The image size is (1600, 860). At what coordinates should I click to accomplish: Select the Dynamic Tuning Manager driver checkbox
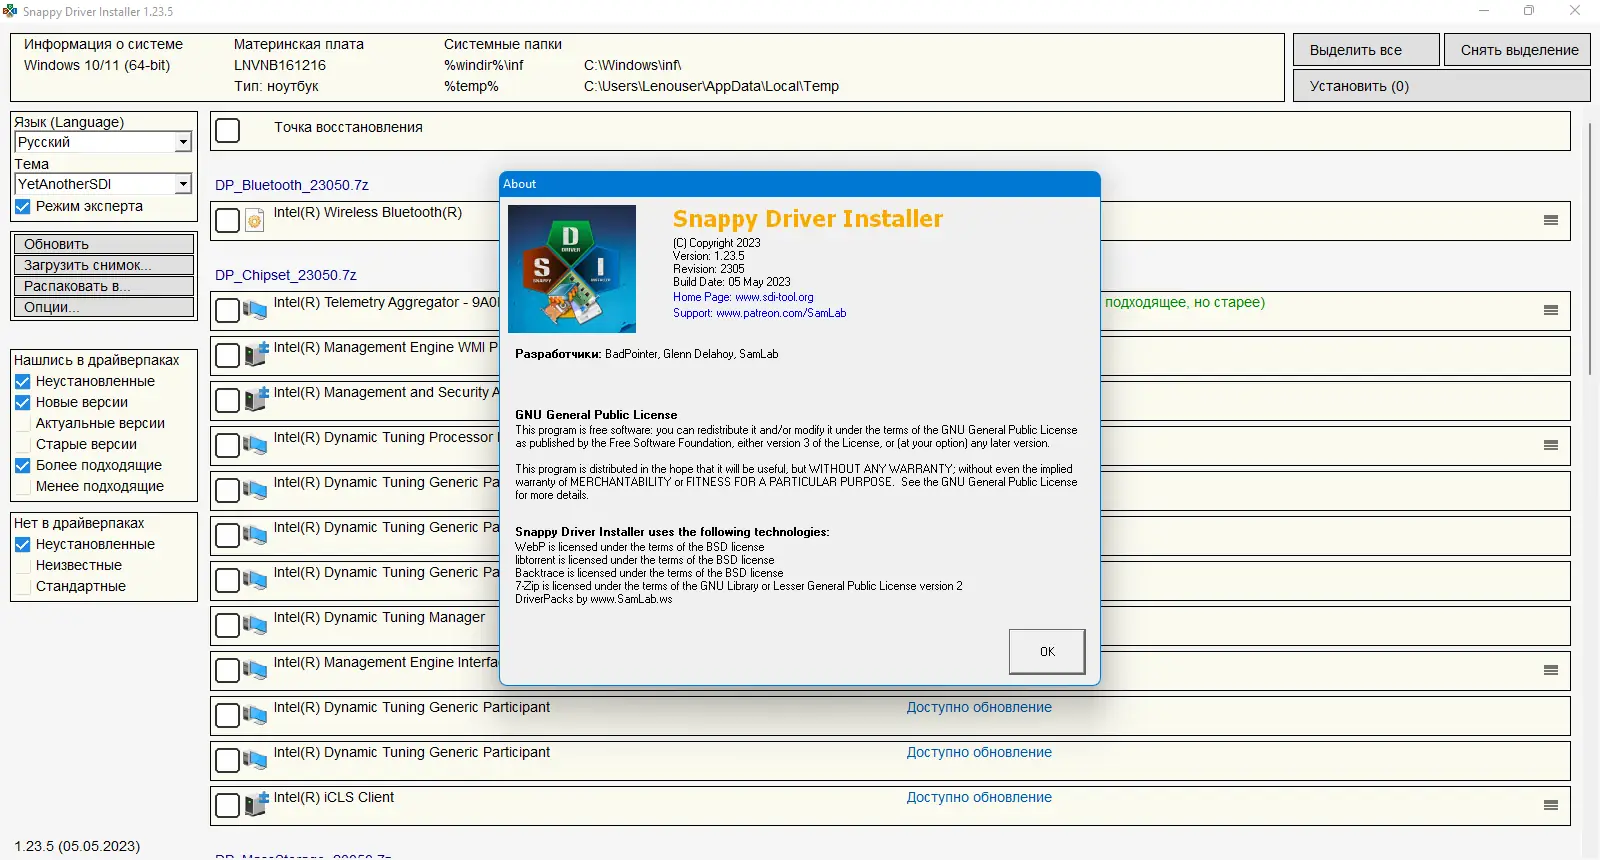click(x=228, y=625)
